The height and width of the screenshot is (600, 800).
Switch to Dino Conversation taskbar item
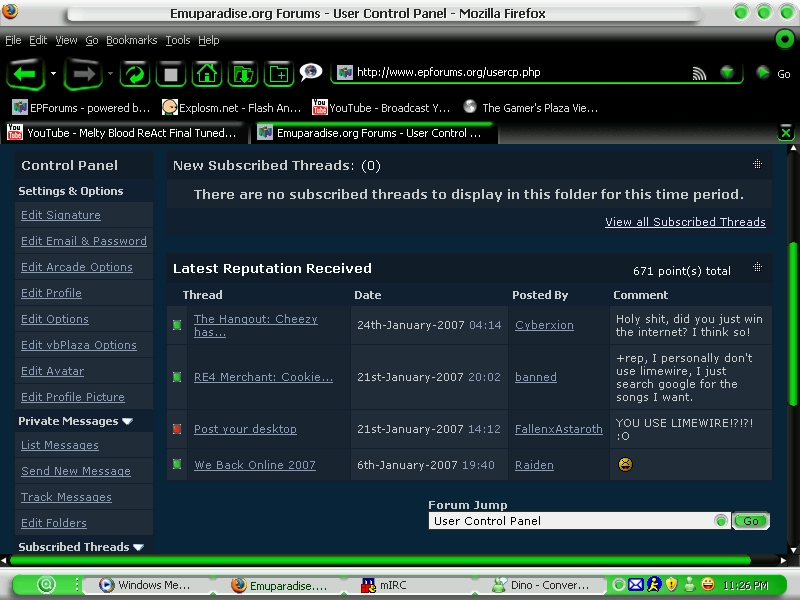click(x=542, y=585)
